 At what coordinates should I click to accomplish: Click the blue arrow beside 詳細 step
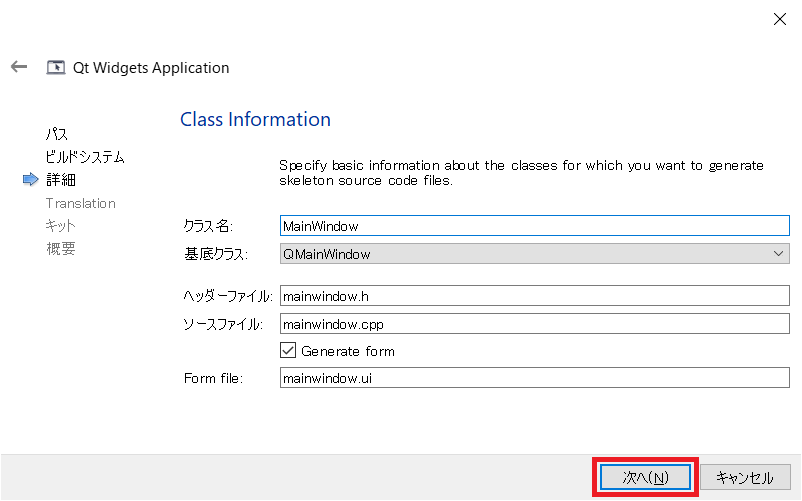[31, 179]
